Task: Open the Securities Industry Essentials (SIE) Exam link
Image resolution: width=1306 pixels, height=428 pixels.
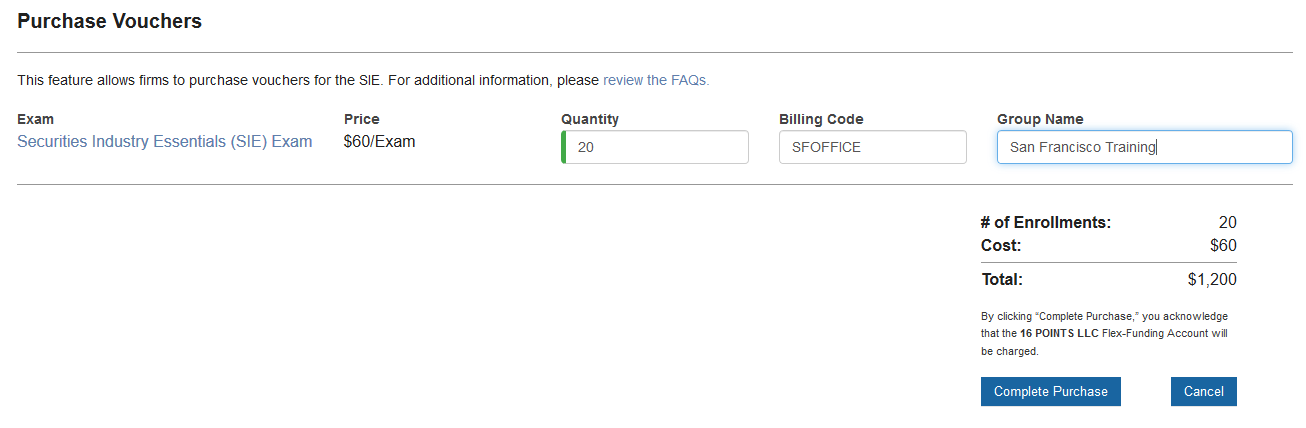Action: coord(165,142)
